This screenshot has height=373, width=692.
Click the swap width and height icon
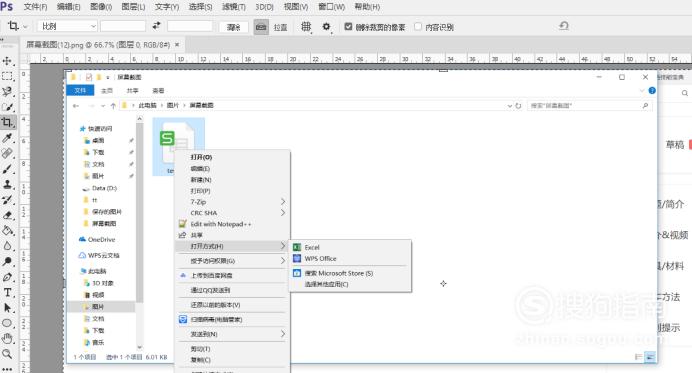156,26
